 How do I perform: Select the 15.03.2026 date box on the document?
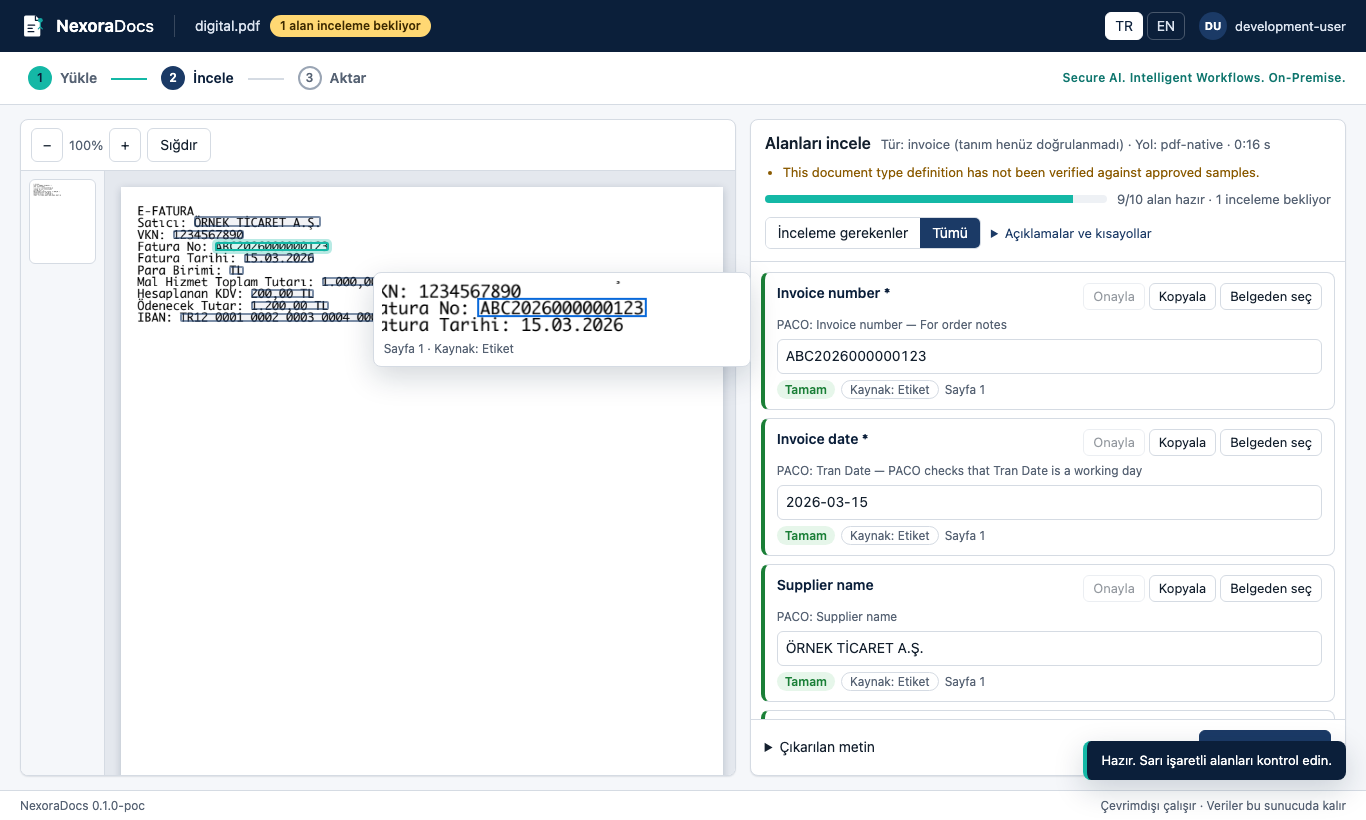point(279,258)
